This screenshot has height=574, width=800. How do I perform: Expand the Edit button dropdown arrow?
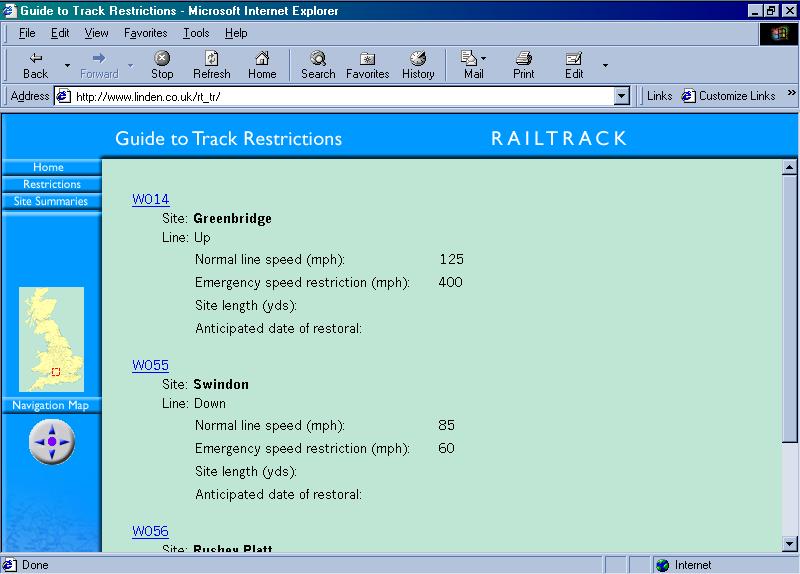pyautogui.click(x=605, y=65)
